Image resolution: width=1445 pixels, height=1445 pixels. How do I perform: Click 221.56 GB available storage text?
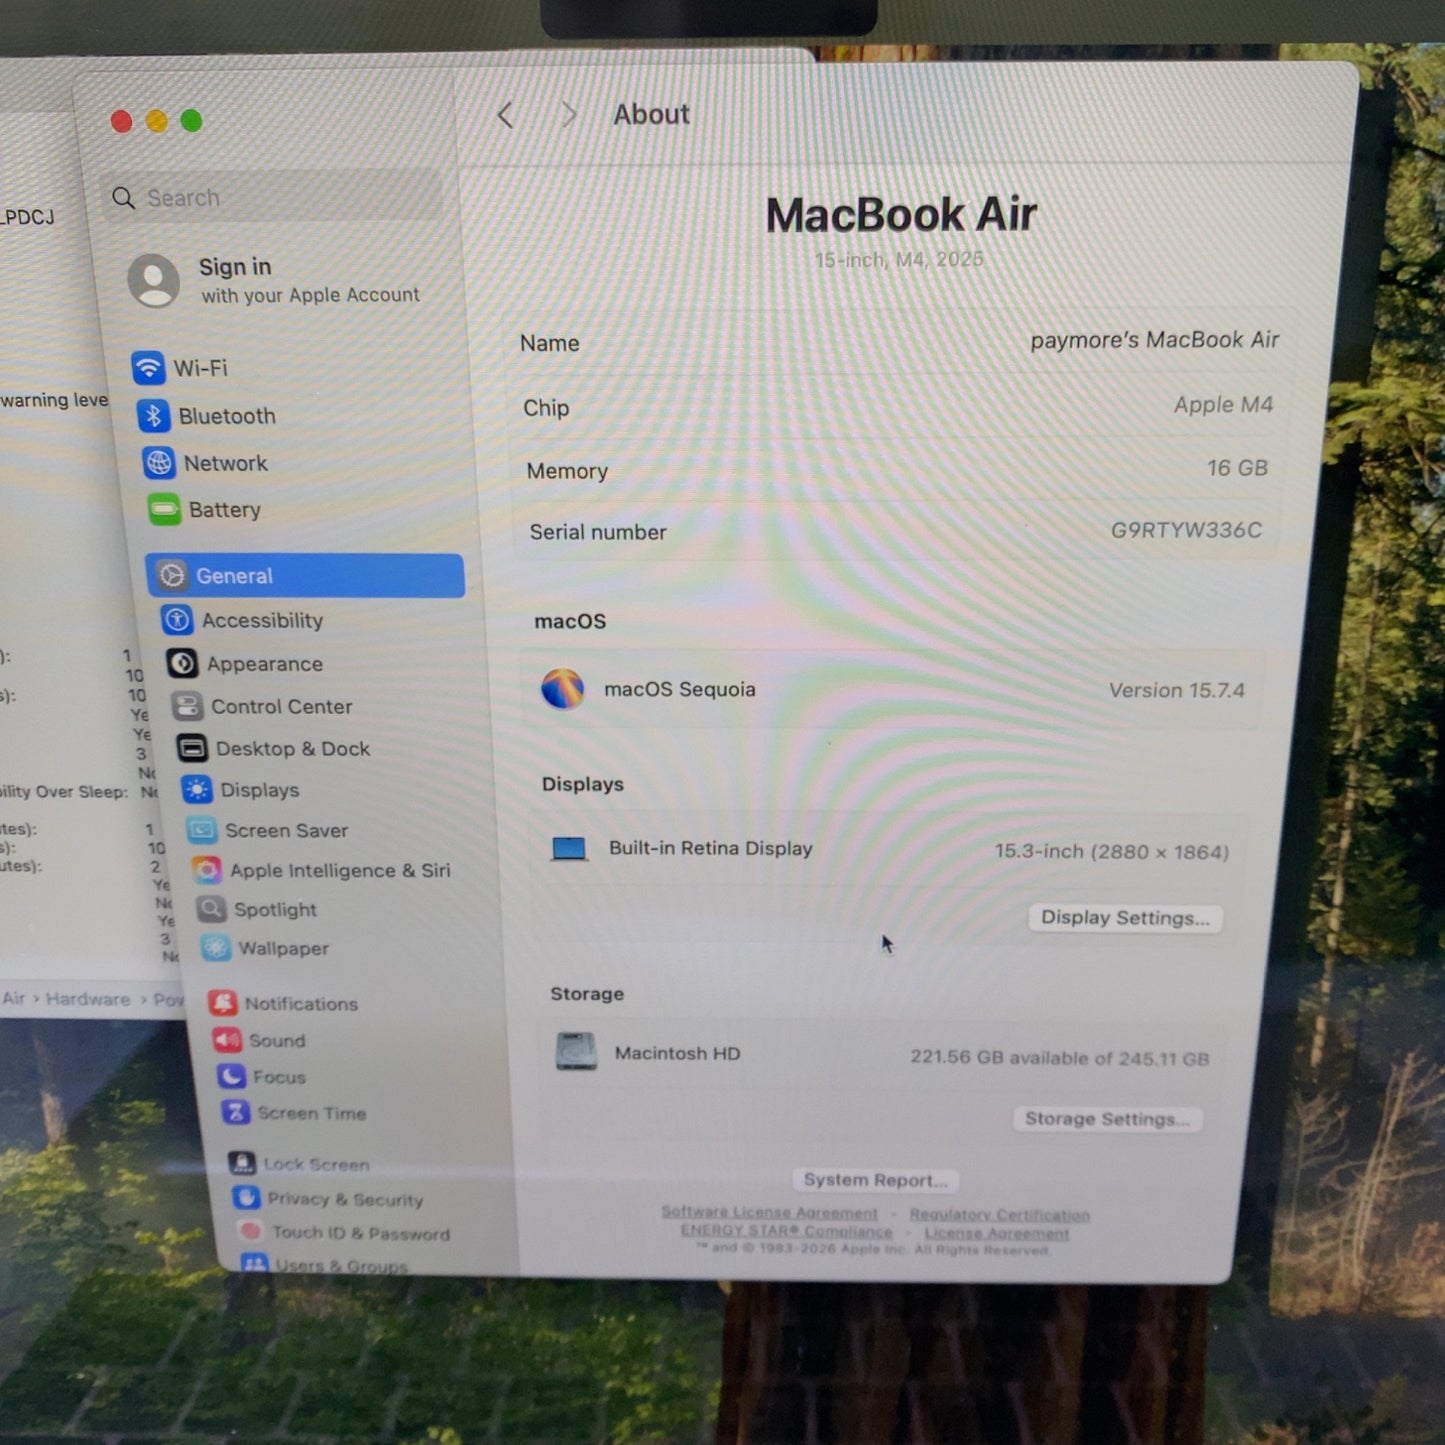pos(1059,1058)
